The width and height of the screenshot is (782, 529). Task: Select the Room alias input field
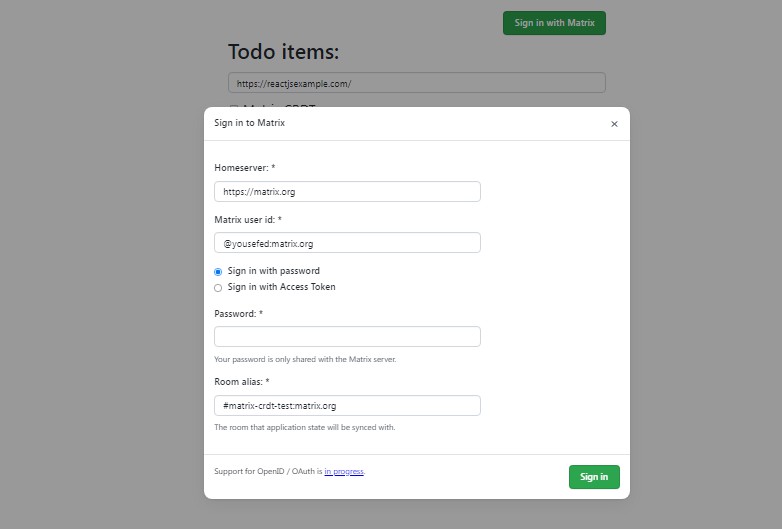tap(347, 405)
